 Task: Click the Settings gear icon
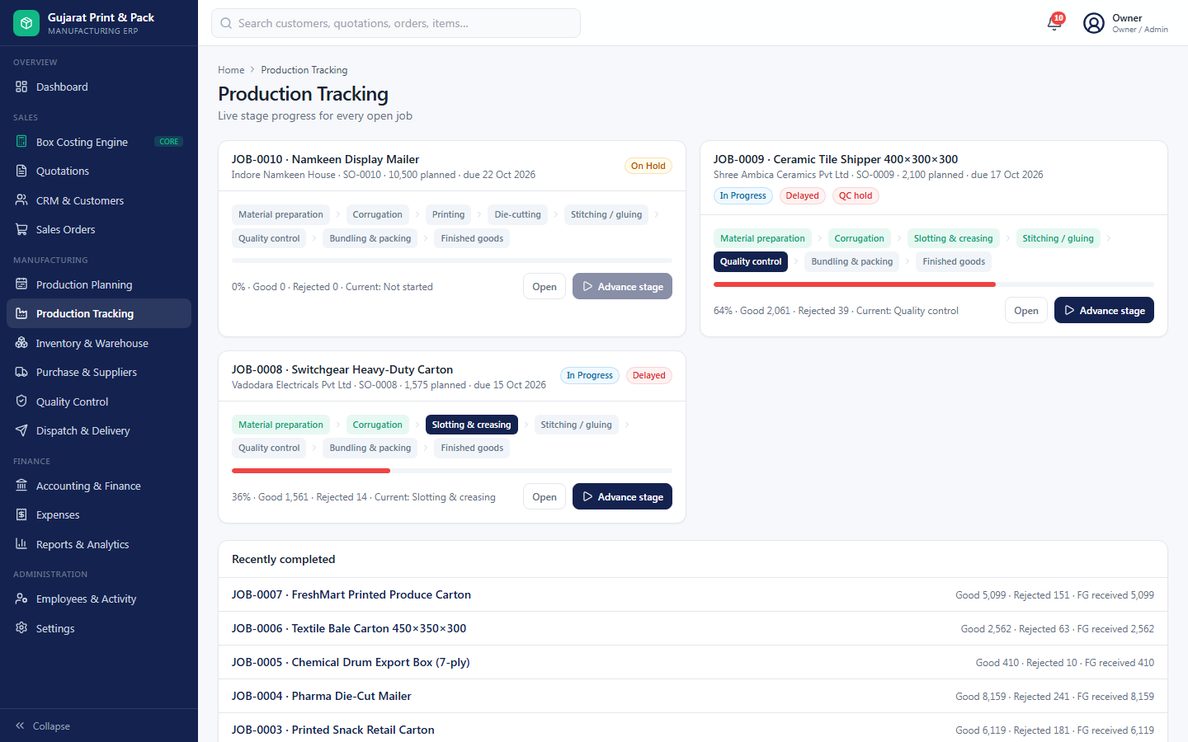coord(21,628)
